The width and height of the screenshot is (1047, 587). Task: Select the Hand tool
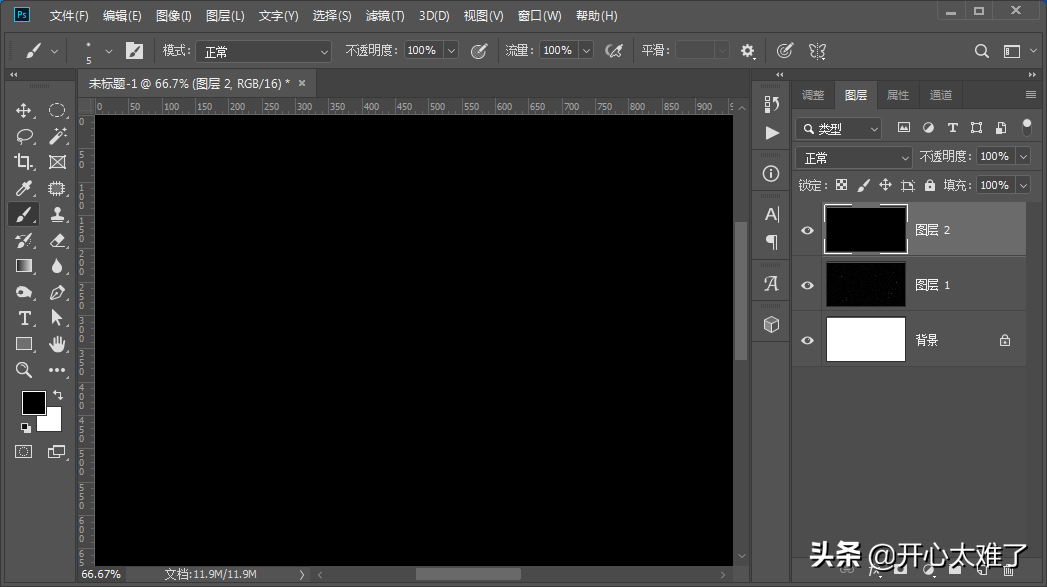(57, 344)
